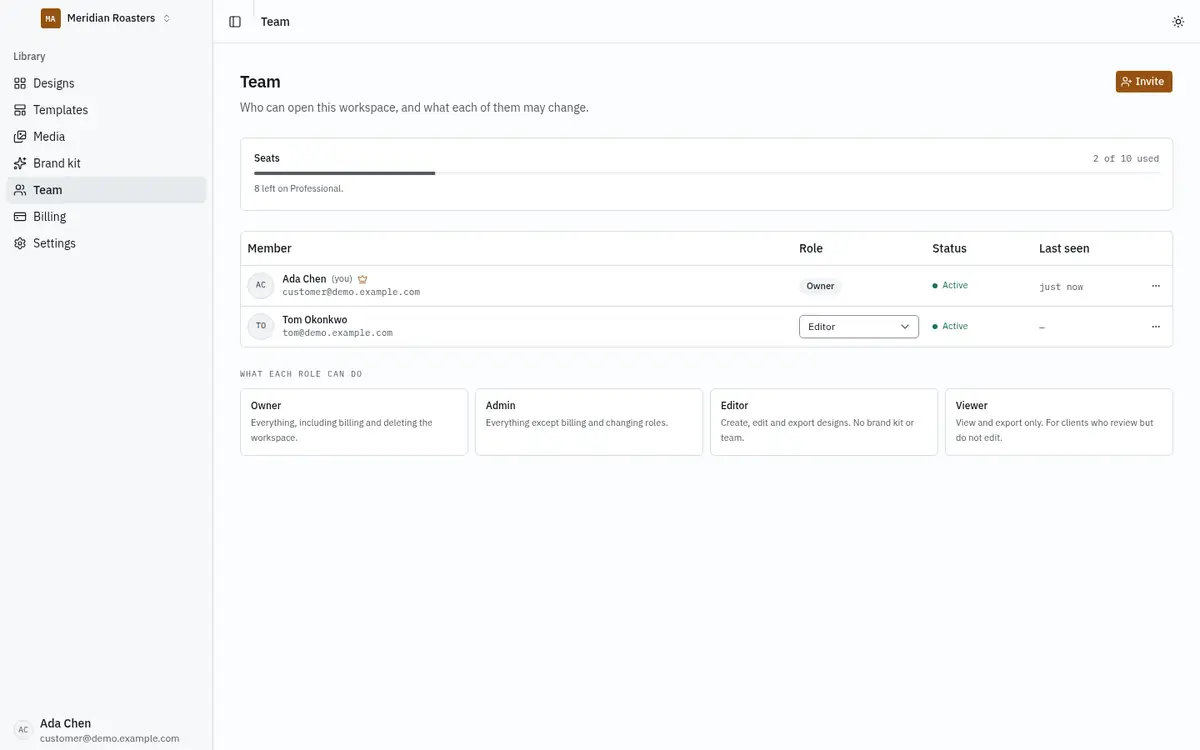
Task: Click the Role column header
Action: tap(811, 248)
